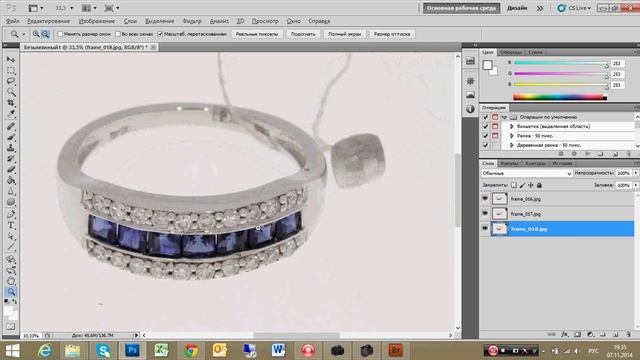Screen dimensions: 640x360
Task: Enable 'Resize windows to fit' checkbox
Action: click(60, 34)
